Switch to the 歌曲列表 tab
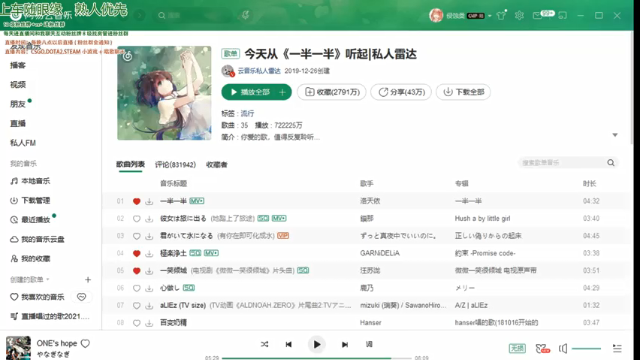This screenshot has height=360, width=640. (x=130, y=164)
